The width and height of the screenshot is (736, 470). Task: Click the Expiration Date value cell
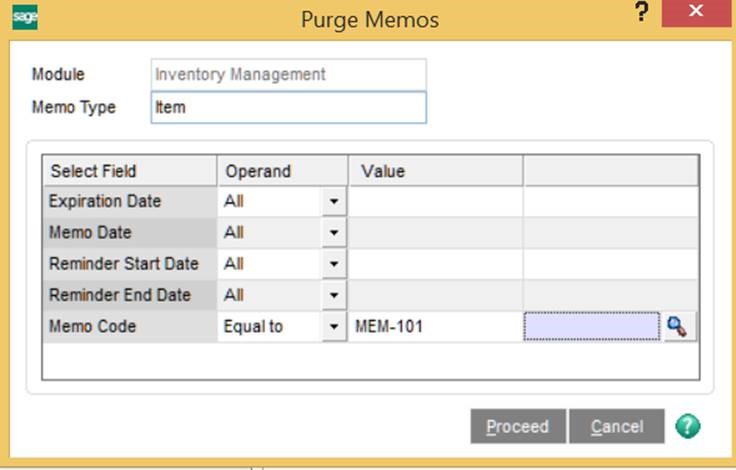(436, 201)
